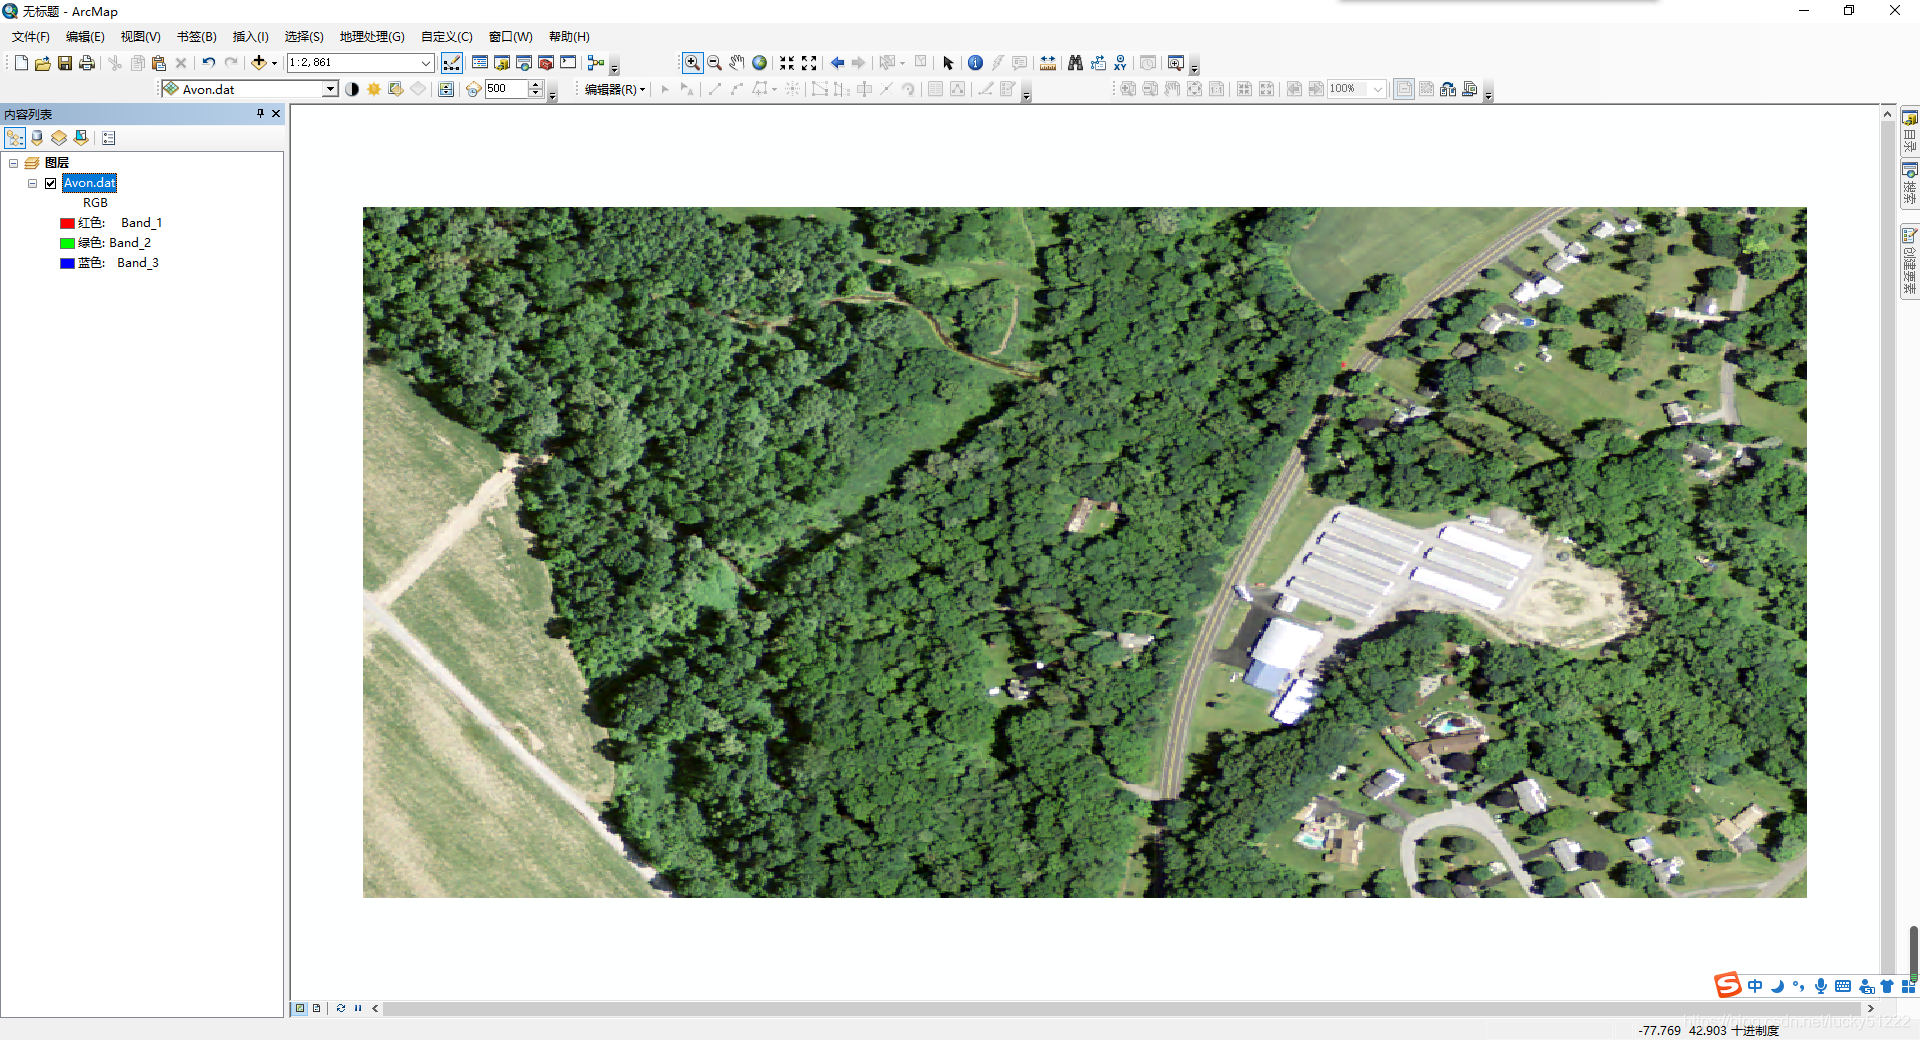Click the Flicker Layer clock icon
1920x1040 pixels.
click(x=474, y=89)
